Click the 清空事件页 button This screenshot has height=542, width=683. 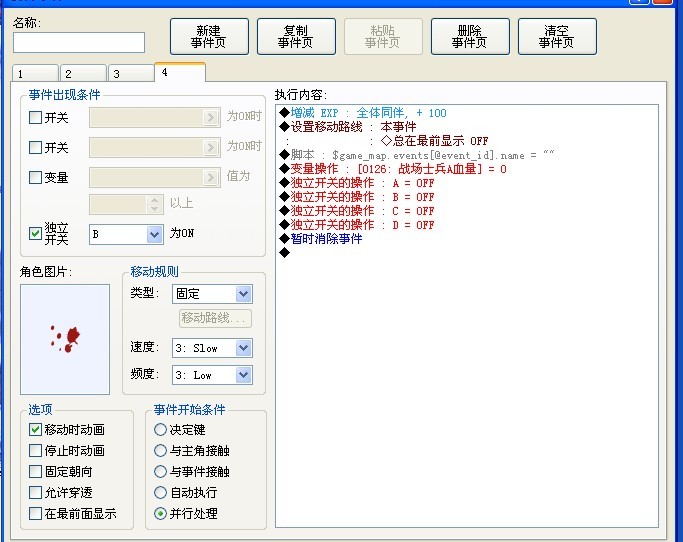557,37
